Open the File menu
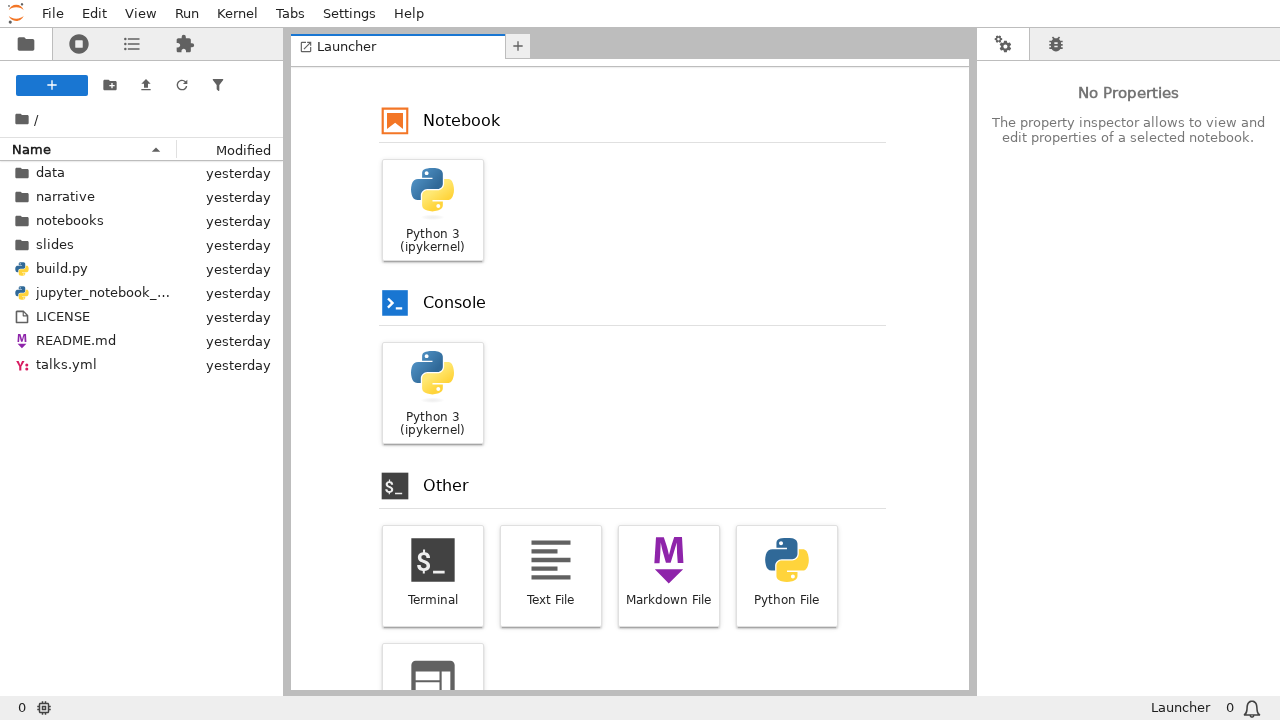This screenshot has width=1280, height=720. [53, 14]
